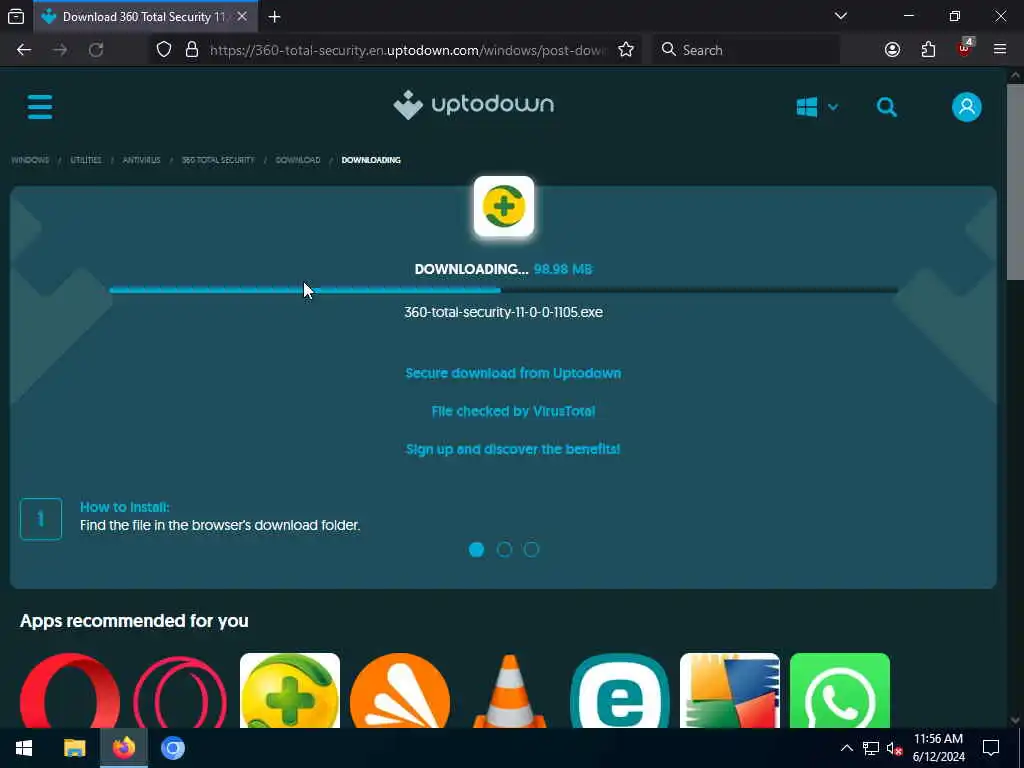The width and height of the screenshot is (1024, 768).
Task: Go to 360 Total Security breadcrumb
Action: pyautogui.click(x=218, y=160)
